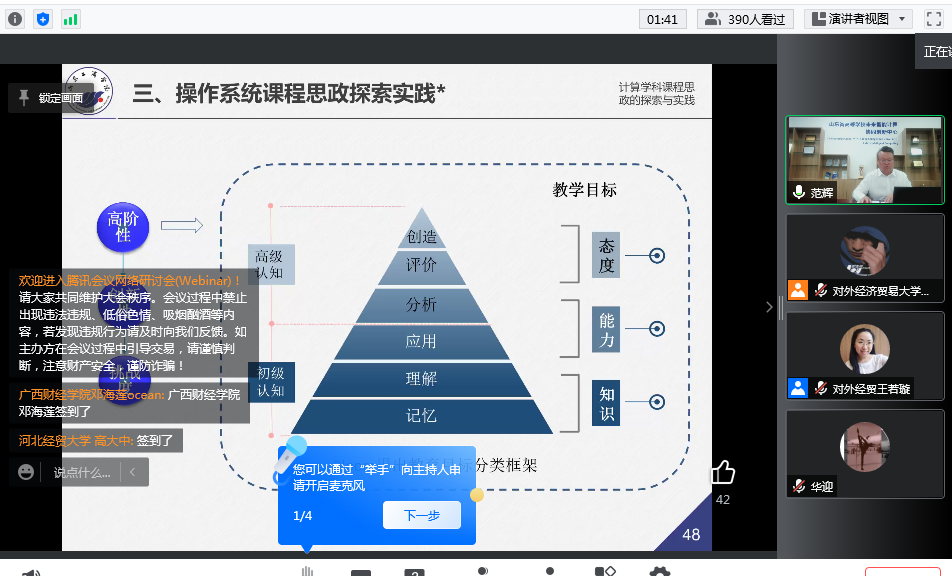Click 下一步 in the tip popup
952x576 pixels.
click(421, 515)
